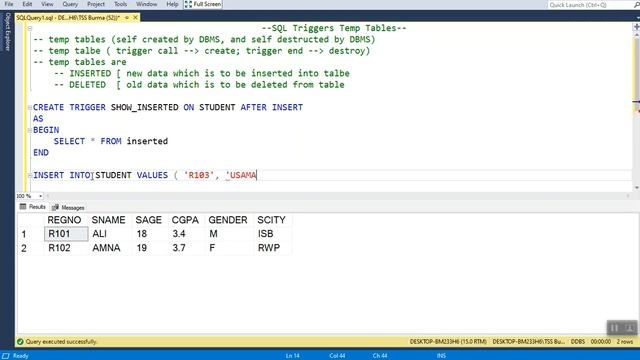The width and height of the screenshot is (640, 360).
Task: Click the 'SHOW_INSERTED' trigger name in code
Action: [144, 107]
